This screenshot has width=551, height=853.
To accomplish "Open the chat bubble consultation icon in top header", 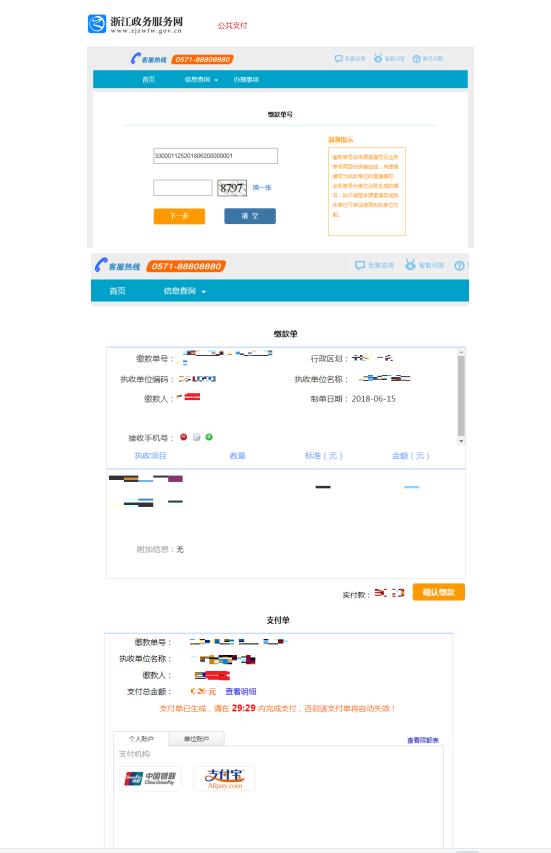I will point(338,59).
